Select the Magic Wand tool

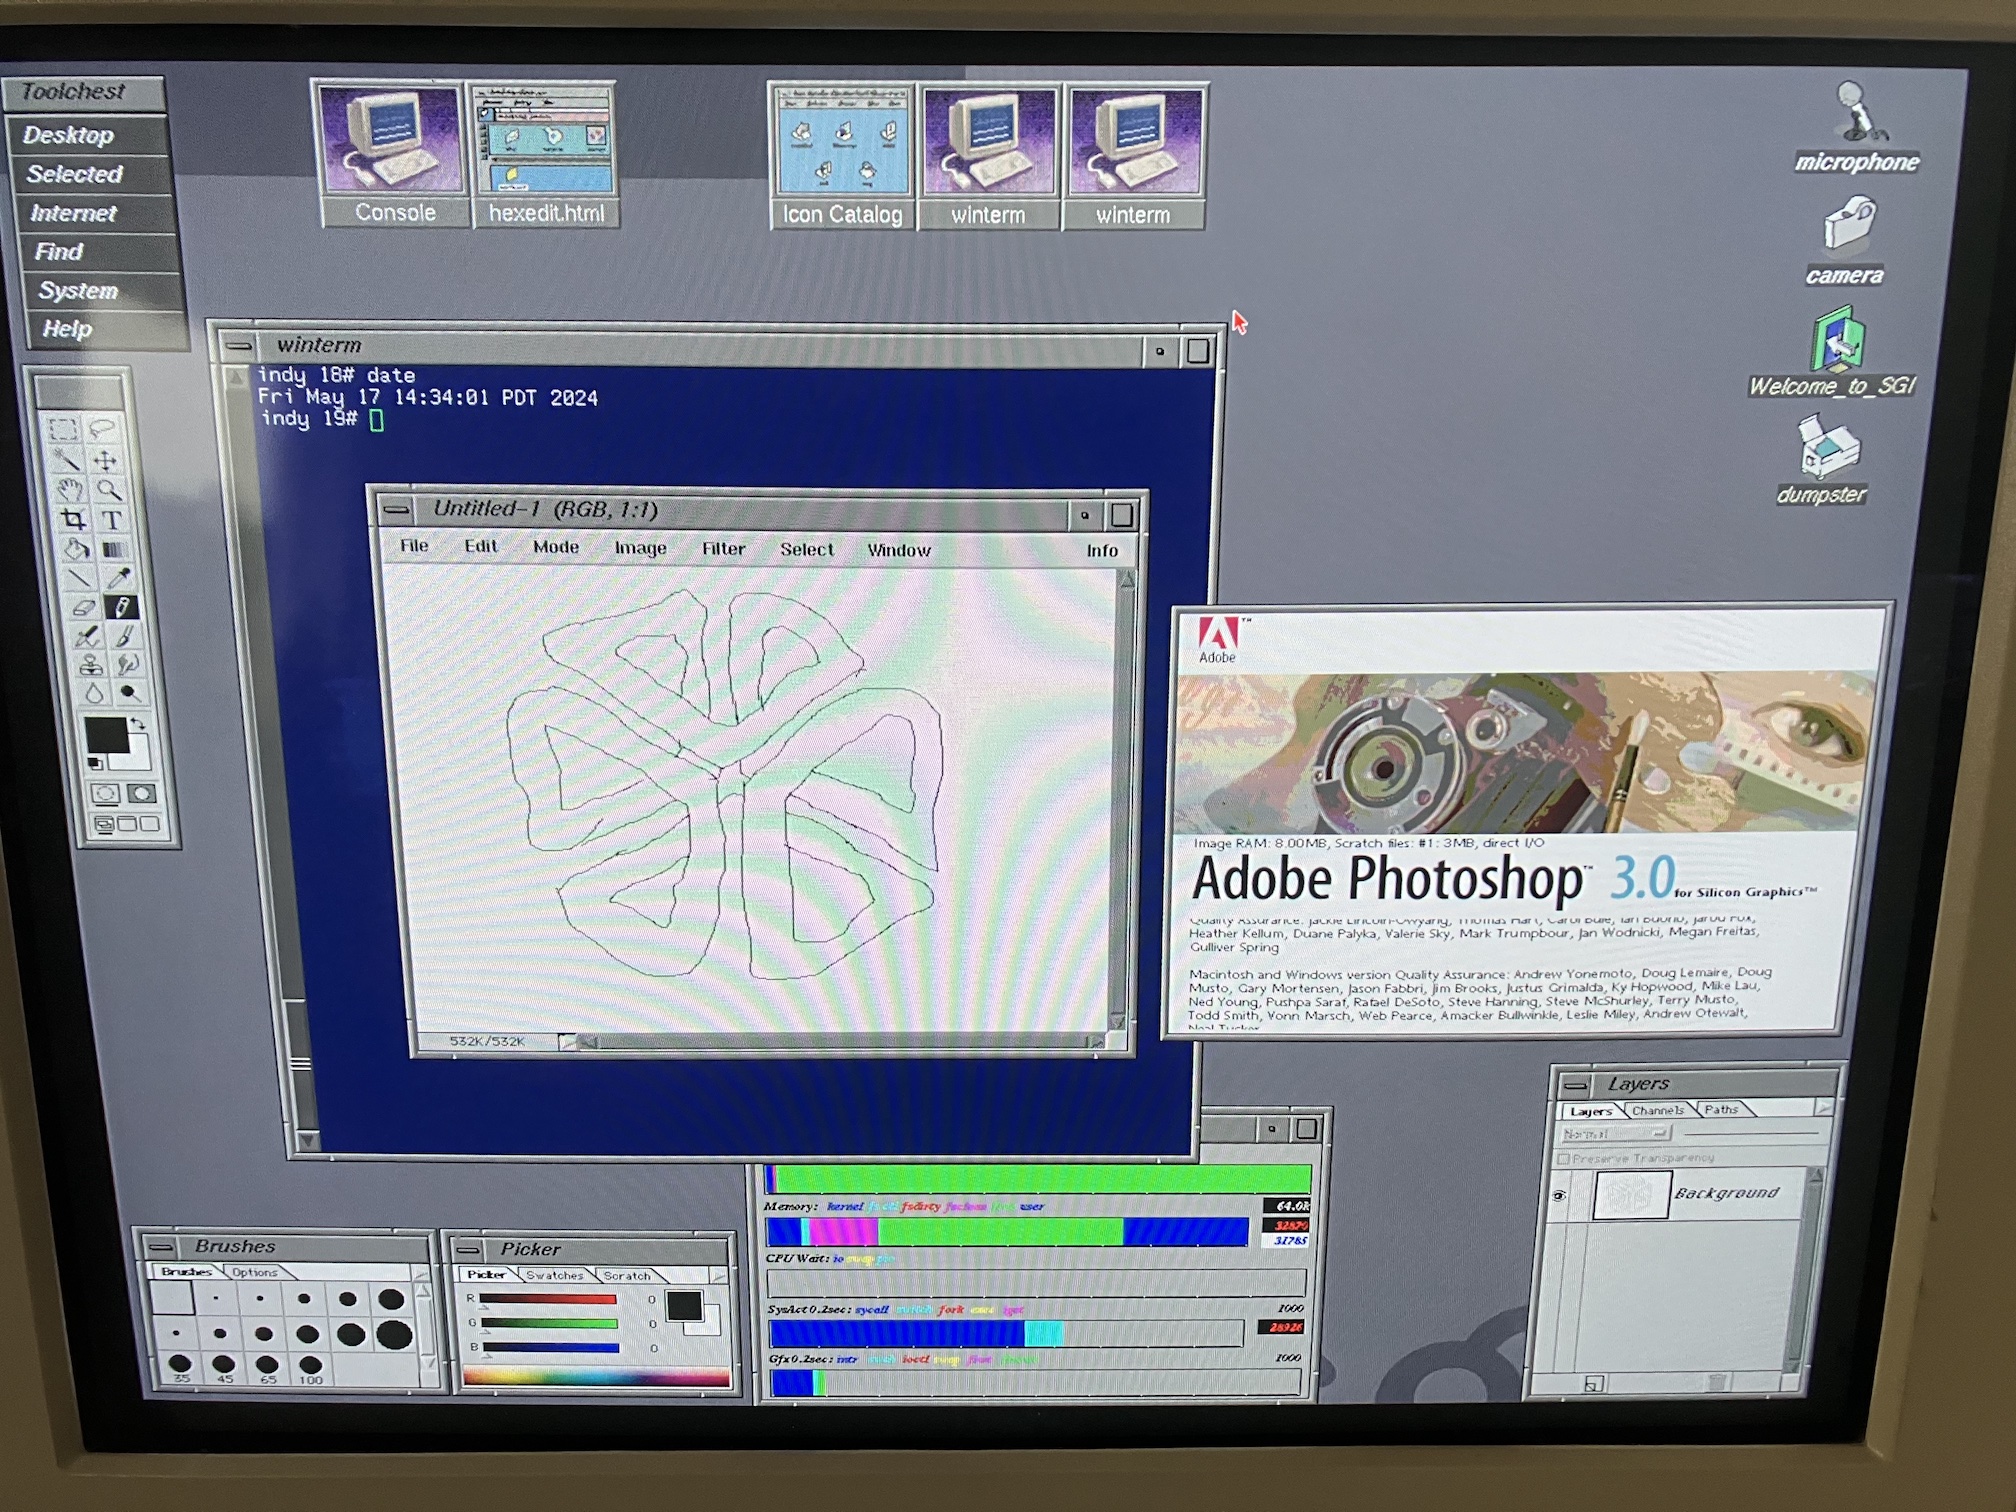coord(66,460)
